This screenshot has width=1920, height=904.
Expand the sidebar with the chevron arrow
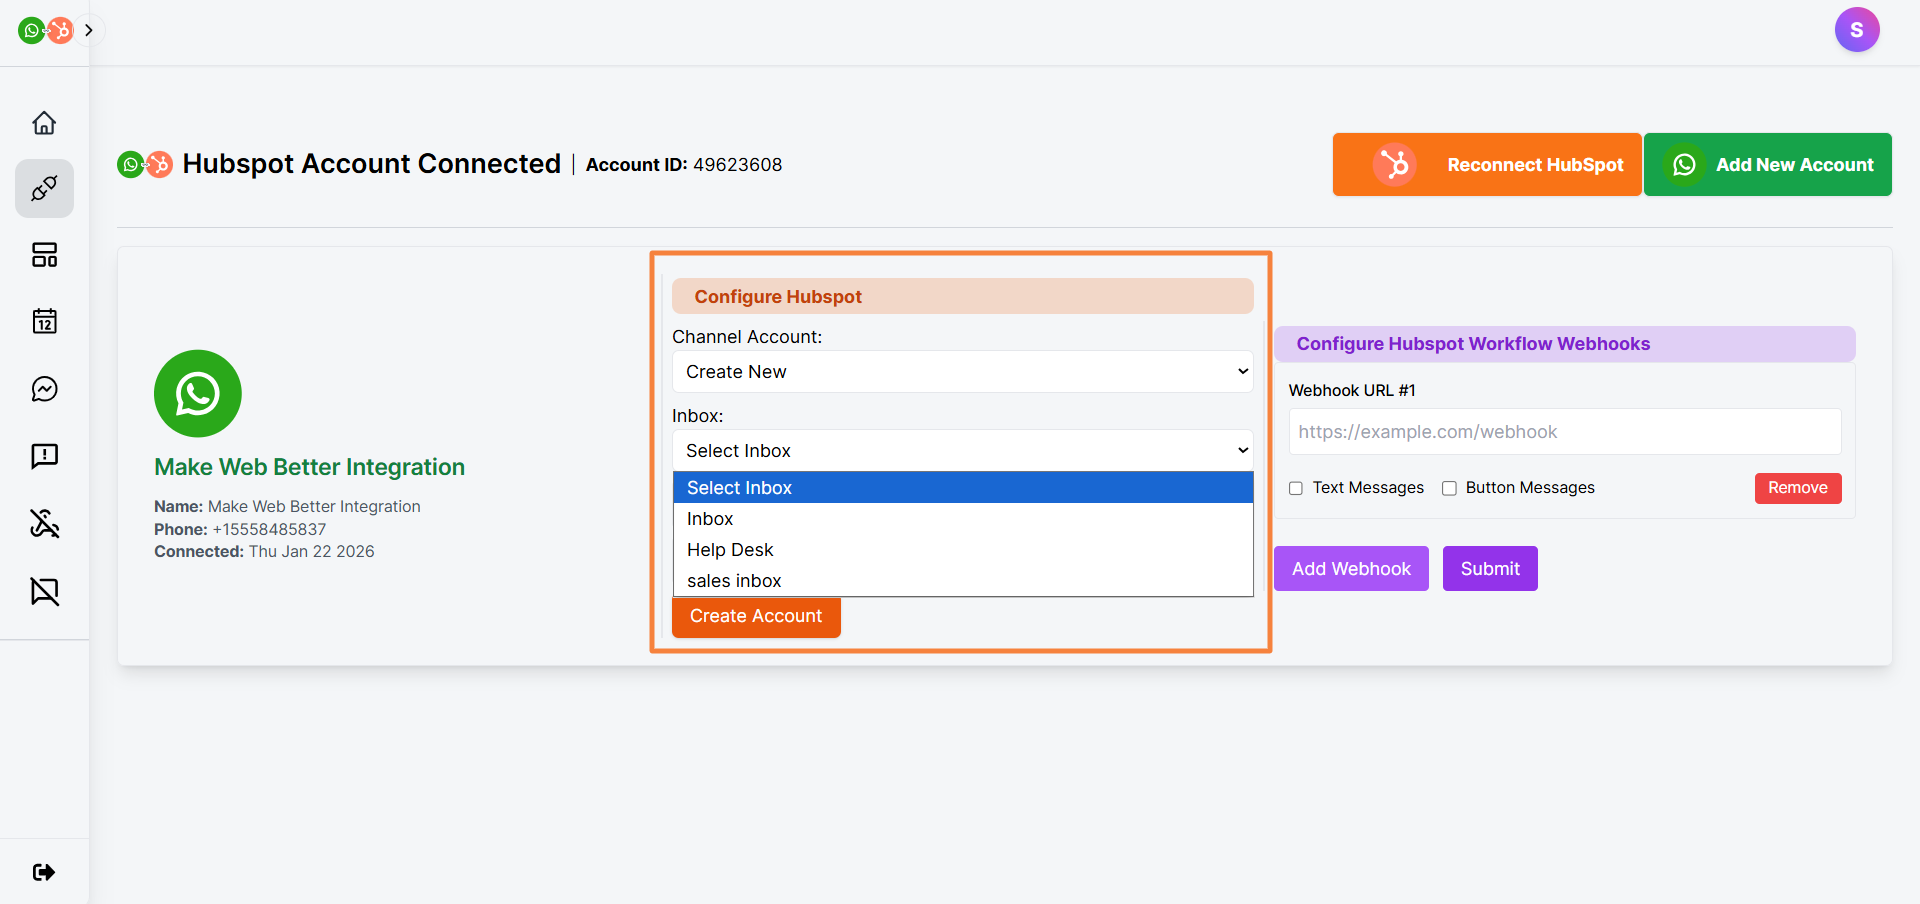tap(88, 30)
